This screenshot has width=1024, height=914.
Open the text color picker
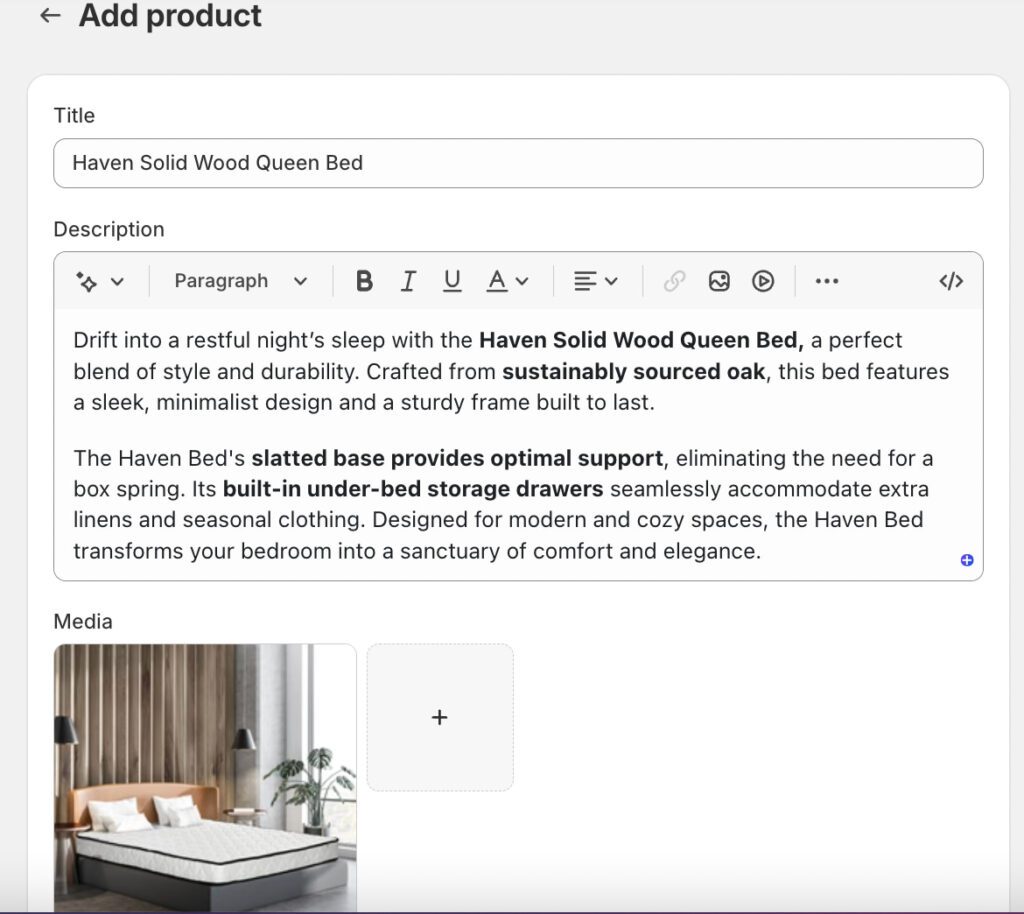click(x=506, y=282)
